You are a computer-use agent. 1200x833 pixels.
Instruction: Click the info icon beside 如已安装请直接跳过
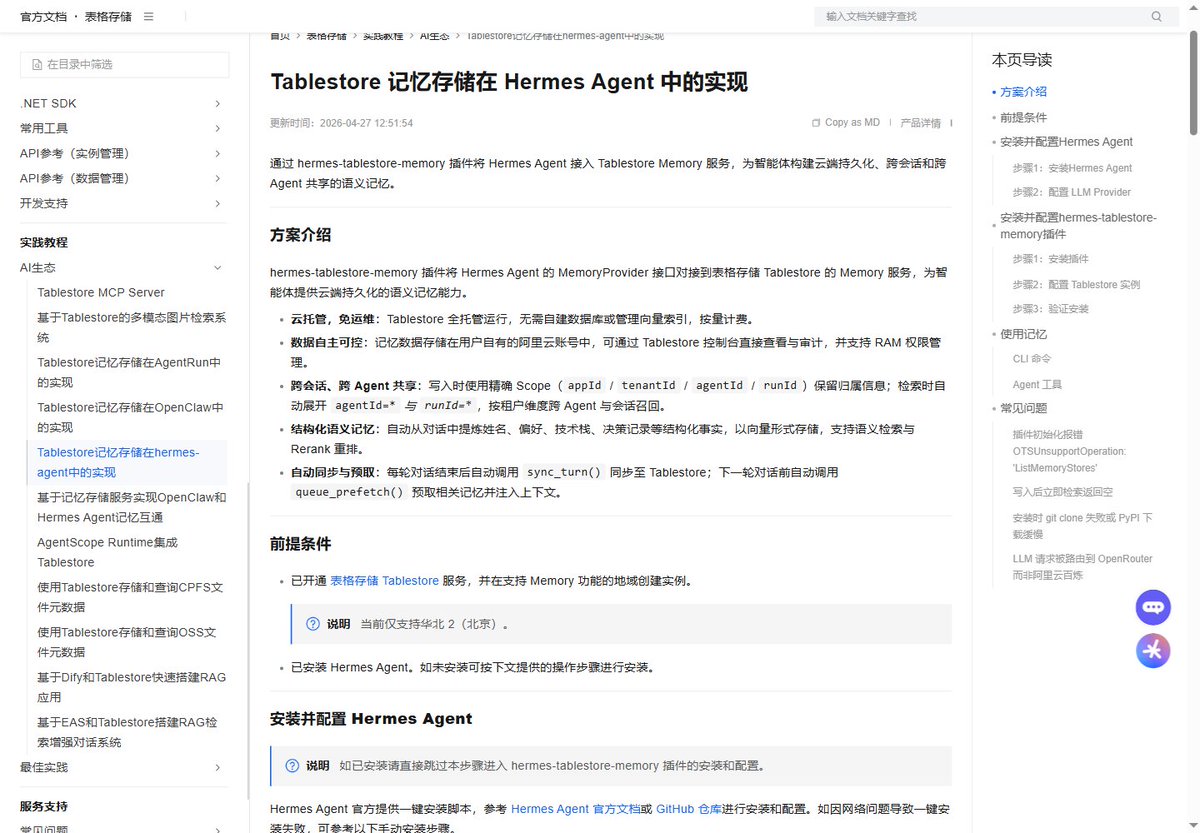[x=292, y=766]
